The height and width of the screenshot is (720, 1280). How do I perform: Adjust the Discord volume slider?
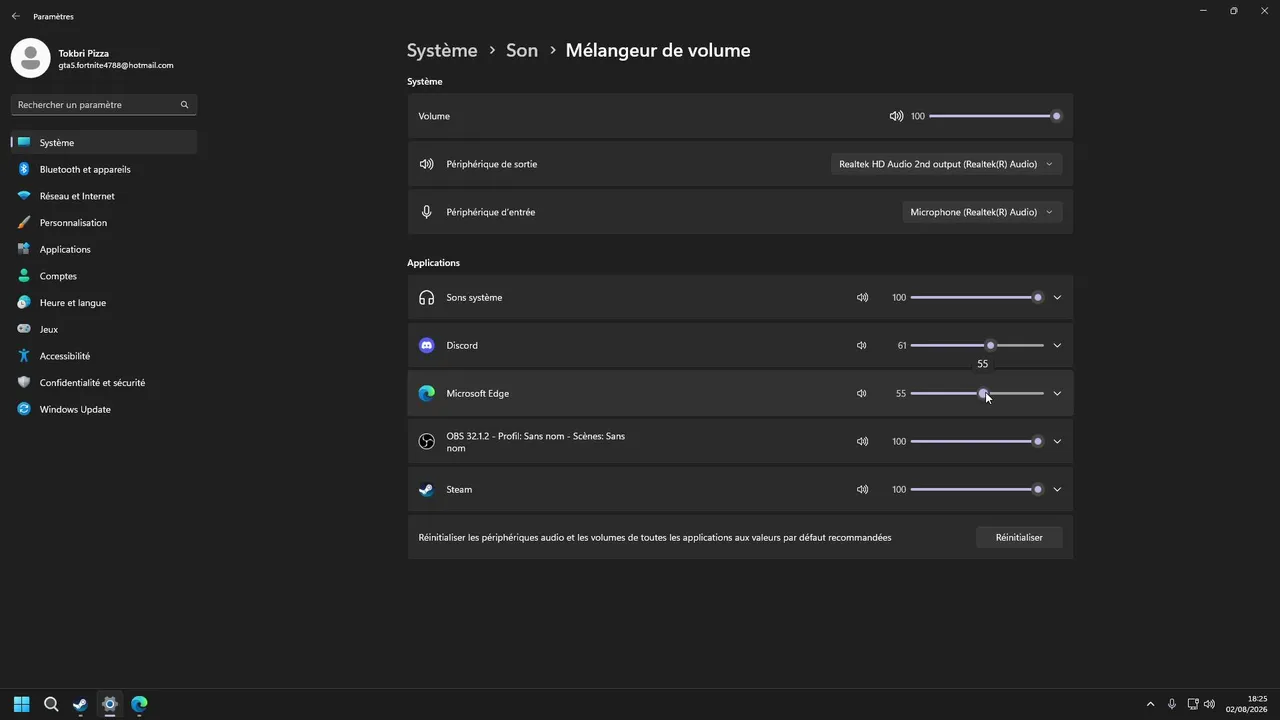point(977,345)
